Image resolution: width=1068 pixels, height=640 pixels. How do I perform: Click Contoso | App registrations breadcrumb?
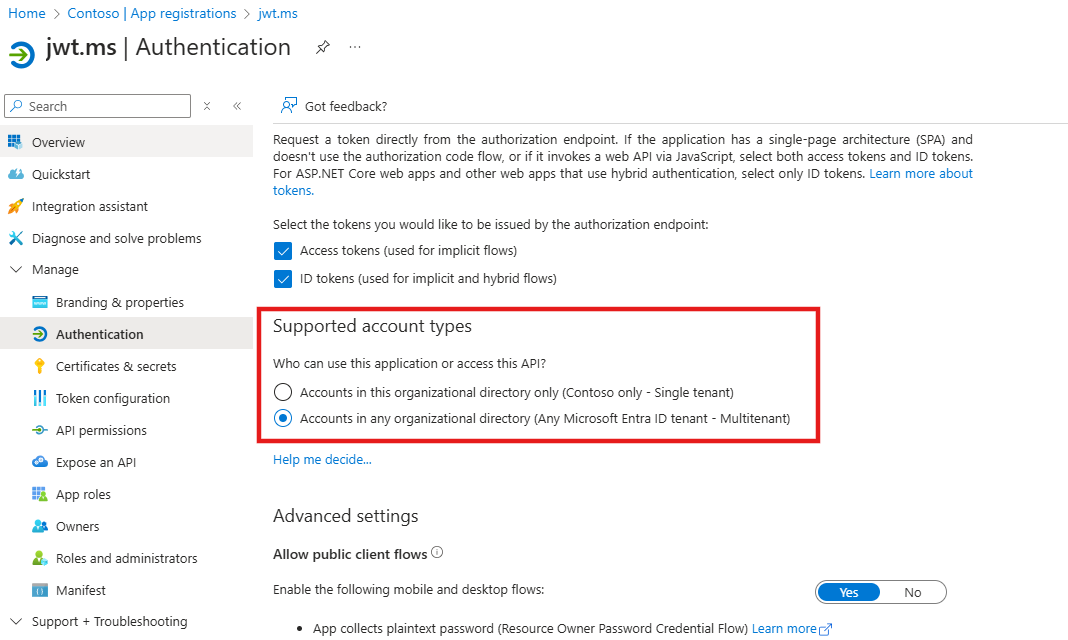pyautogui.click(x=151, y=13)
